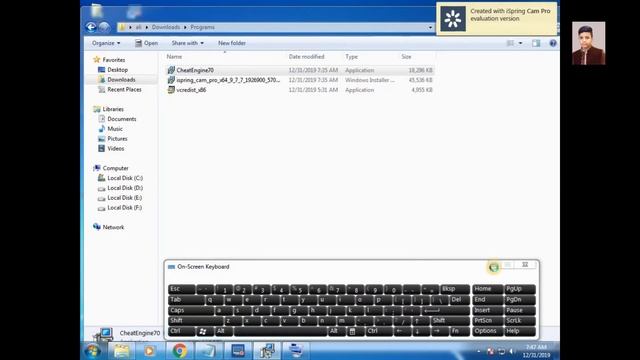
Task: Click the Windows Start button
Action: [x=93, y=351]
